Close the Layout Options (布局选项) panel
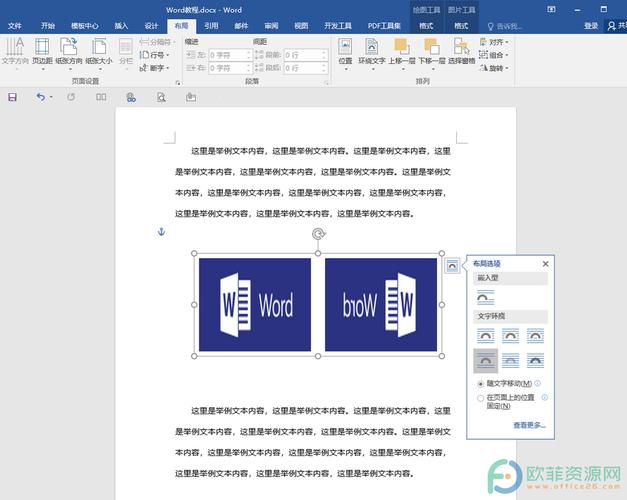This screenshot has height=500, width=627. (x=545, y=264)
